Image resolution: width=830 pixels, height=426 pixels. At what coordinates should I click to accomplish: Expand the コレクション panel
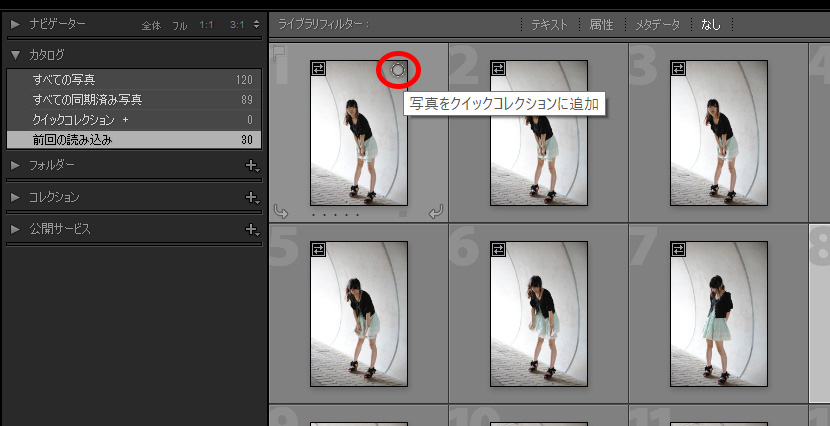pos(15,197)
